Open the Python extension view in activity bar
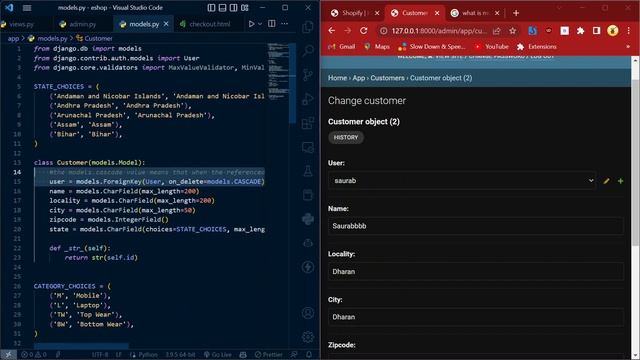 (x=308, y=219)
